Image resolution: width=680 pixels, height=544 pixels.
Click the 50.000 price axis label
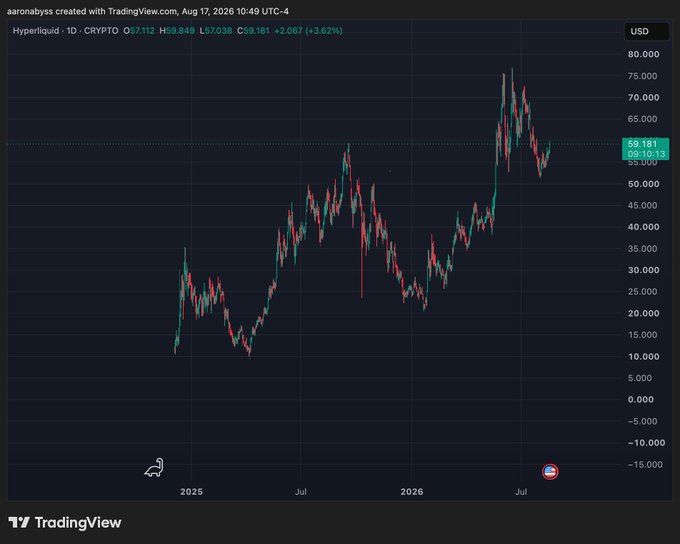[644, 184]
